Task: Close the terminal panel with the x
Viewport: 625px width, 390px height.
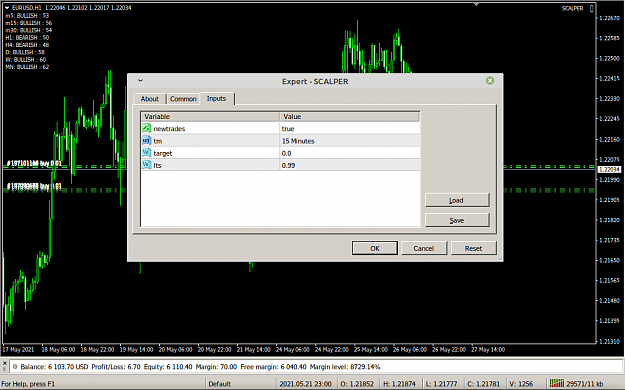Action: [x=4, y=363]
